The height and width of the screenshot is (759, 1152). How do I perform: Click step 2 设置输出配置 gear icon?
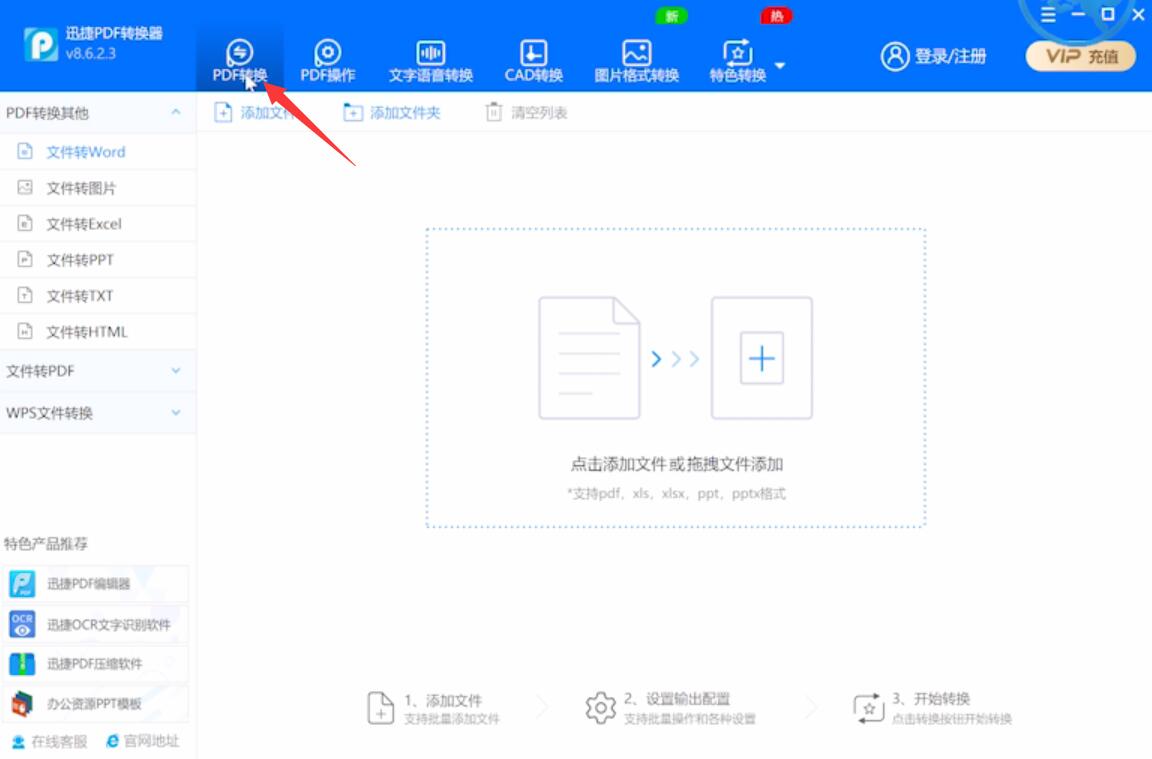tap(600, 708)
